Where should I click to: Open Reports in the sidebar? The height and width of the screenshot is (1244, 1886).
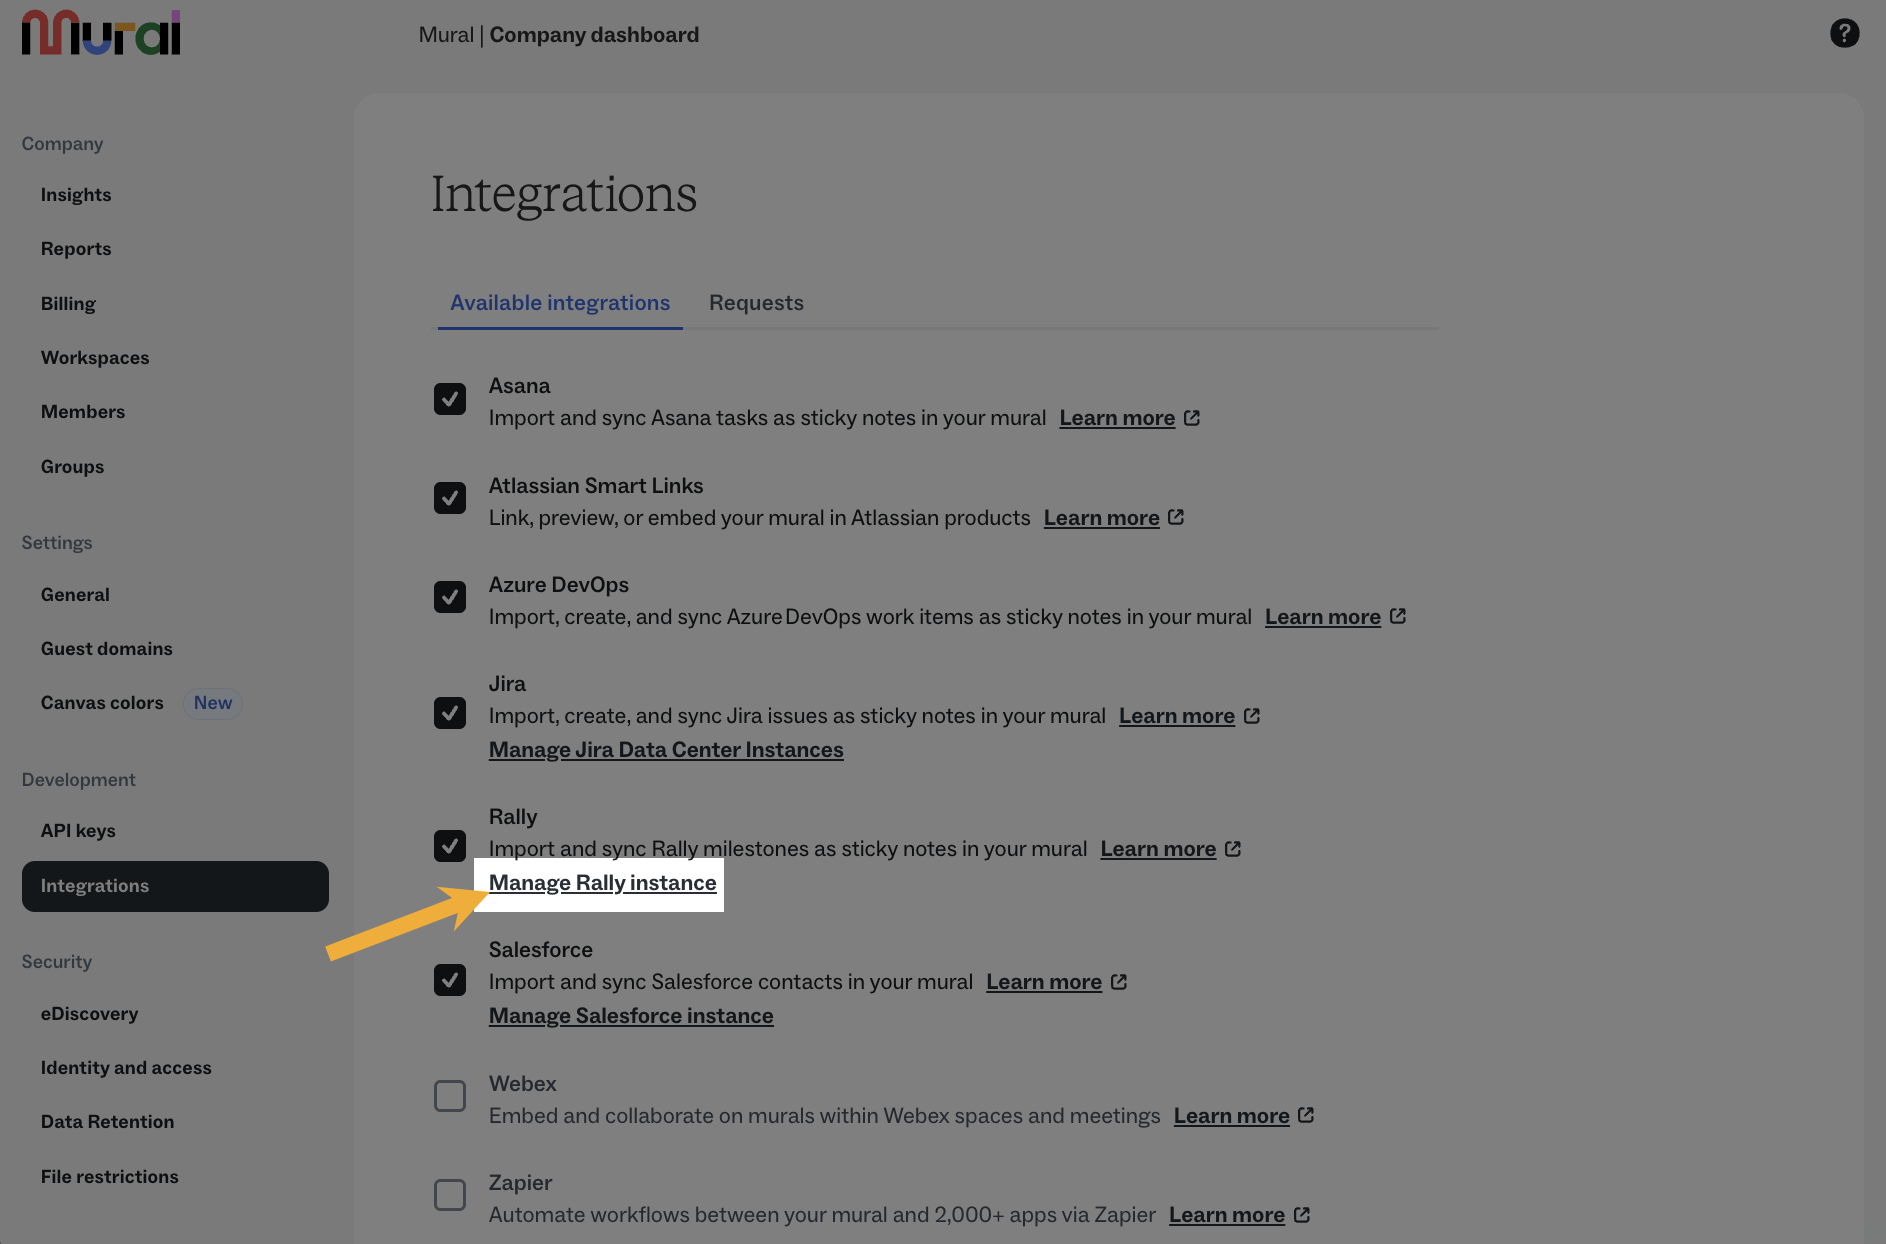[x=76, y=249]
